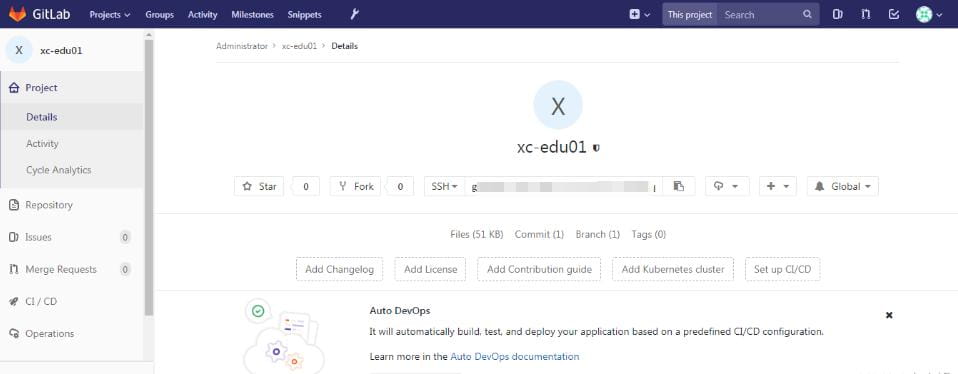The image size is (958, 374).
Task: Select Details in sidebar
Action: coord(72,117)
